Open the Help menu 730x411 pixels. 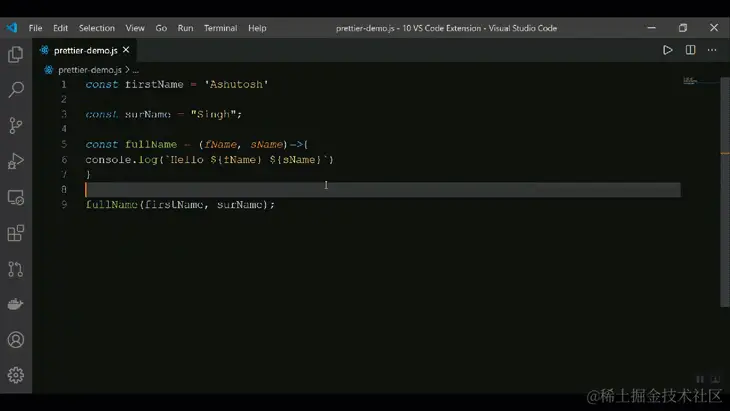tap(257, 28)
